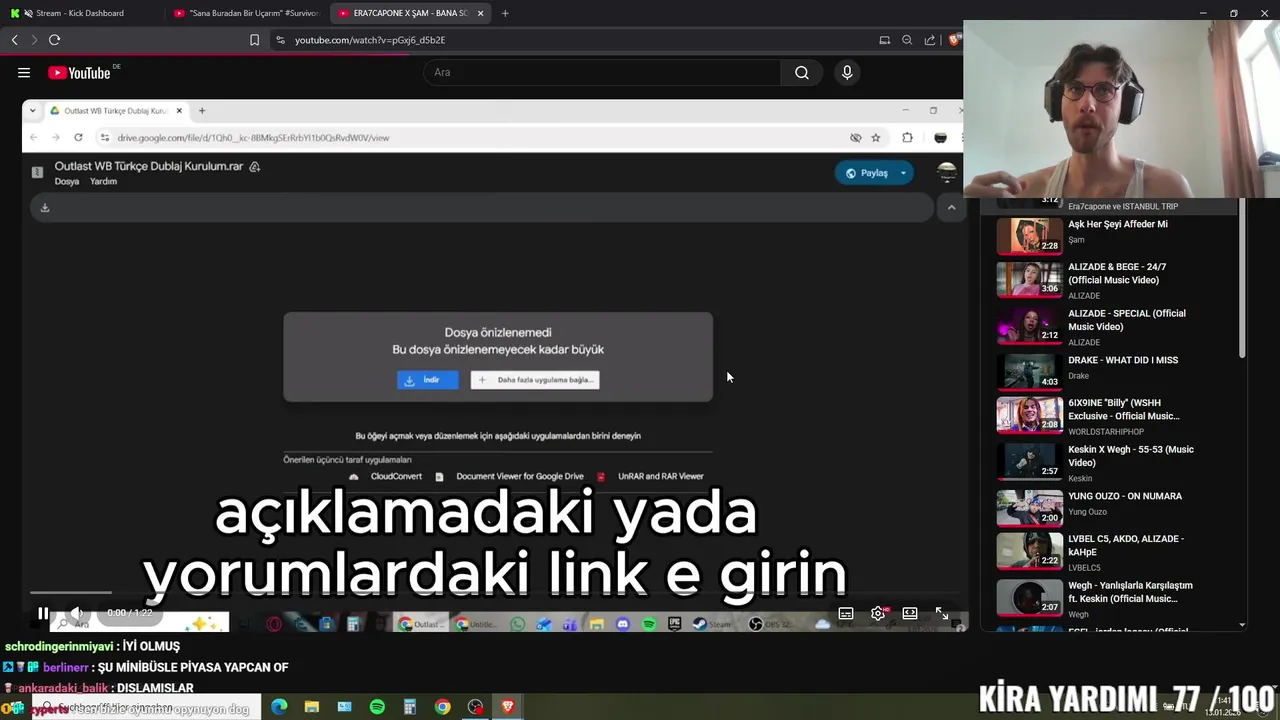Click chat username 'schrodingerinmiyavi'
The width and height of the screenshot is (1280, 720).
point(60,647)
